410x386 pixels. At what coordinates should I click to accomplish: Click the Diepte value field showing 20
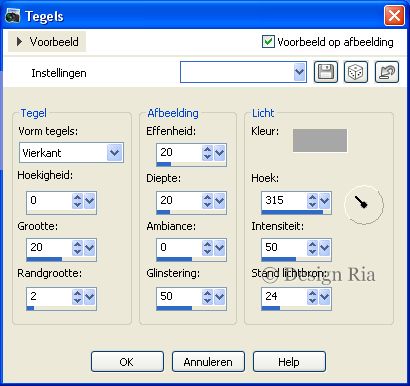click(179, 201)
